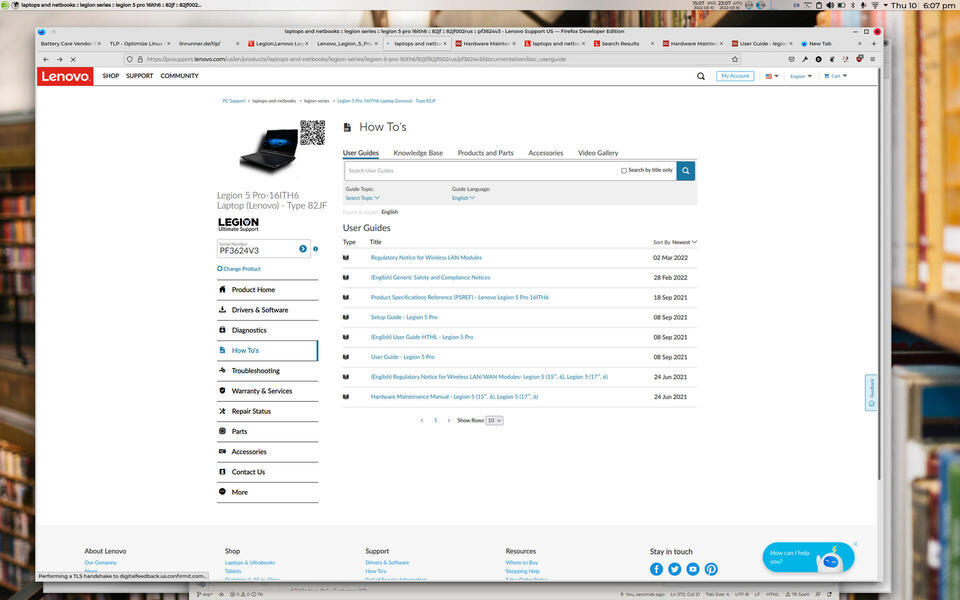Click the book icon beside Setup Guide row
The width and height of the screenshot is (960, 600).
(x=346, y=317)
